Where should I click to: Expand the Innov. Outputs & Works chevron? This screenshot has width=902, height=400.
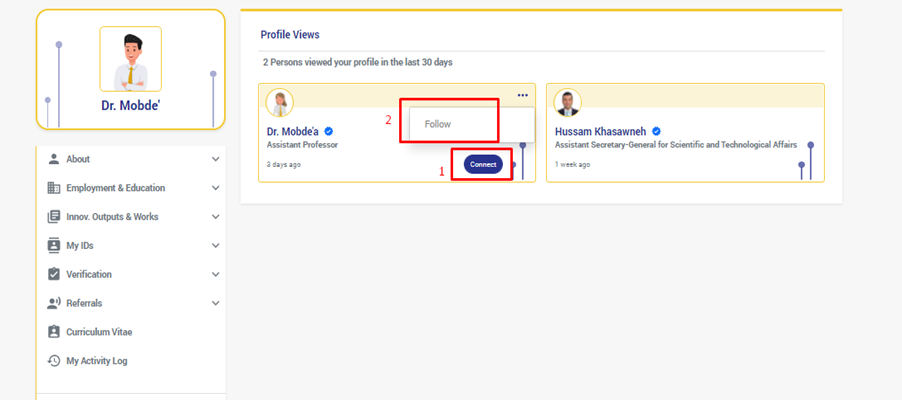click(x=216, y=217)
